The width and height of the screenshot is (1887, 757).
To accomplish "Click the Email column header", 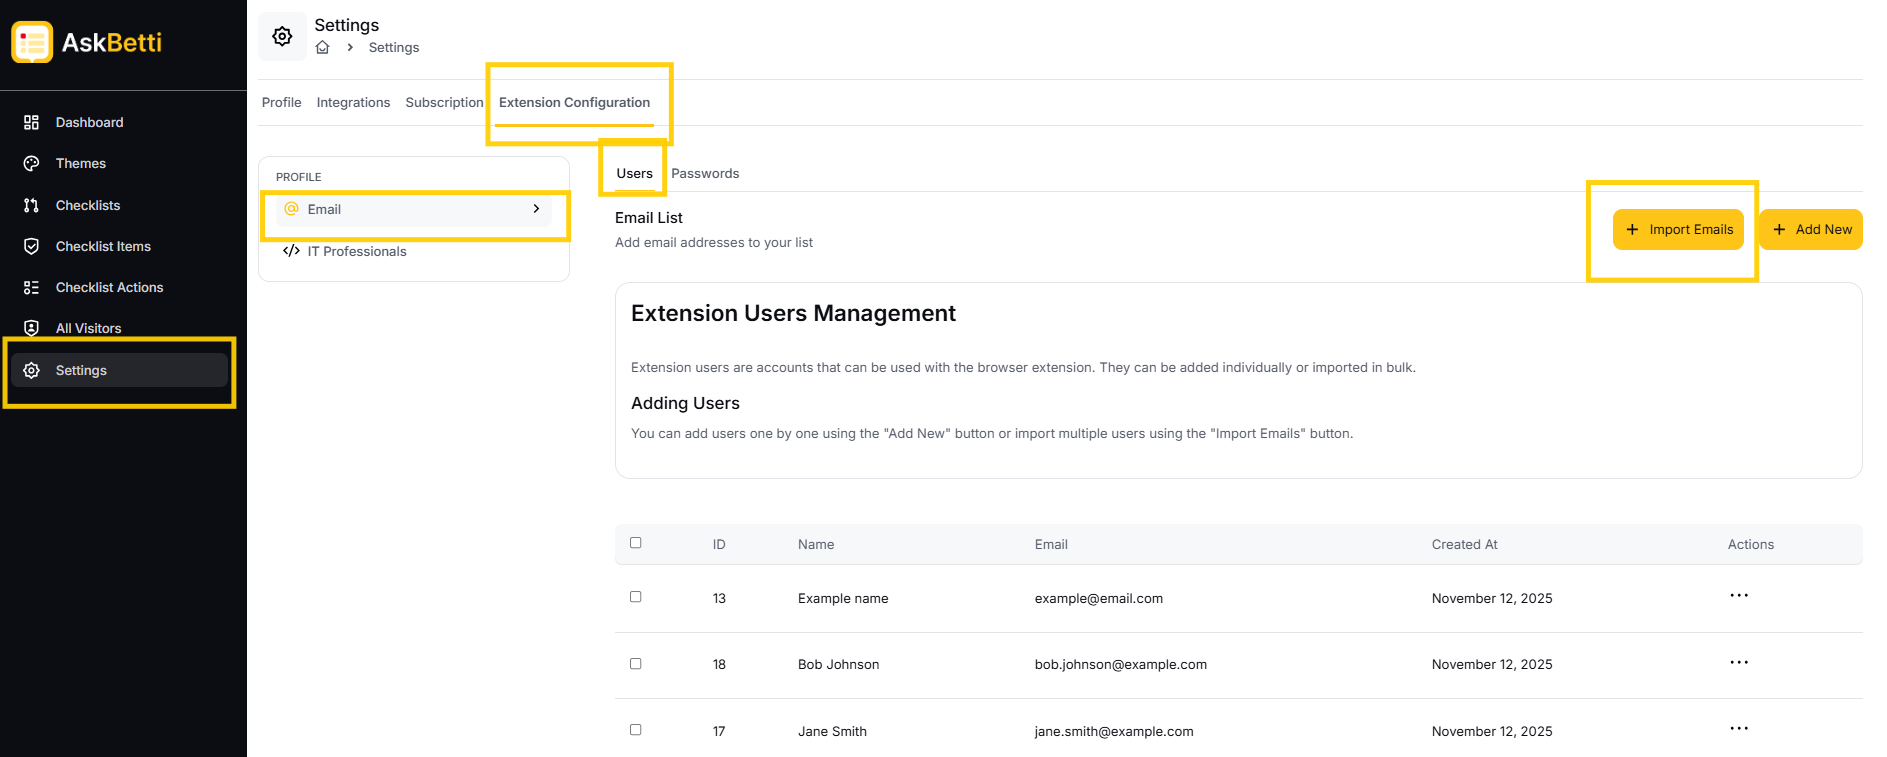I will tap(1051, 544).
